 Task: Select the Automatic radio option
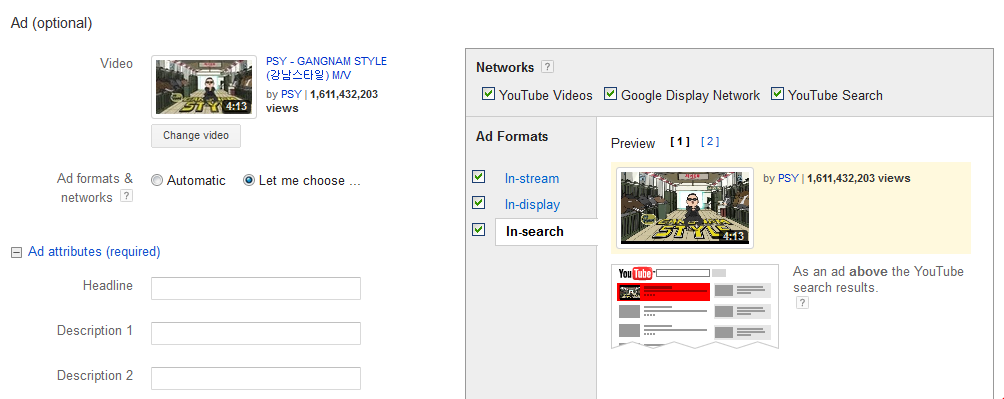point(157,181)
